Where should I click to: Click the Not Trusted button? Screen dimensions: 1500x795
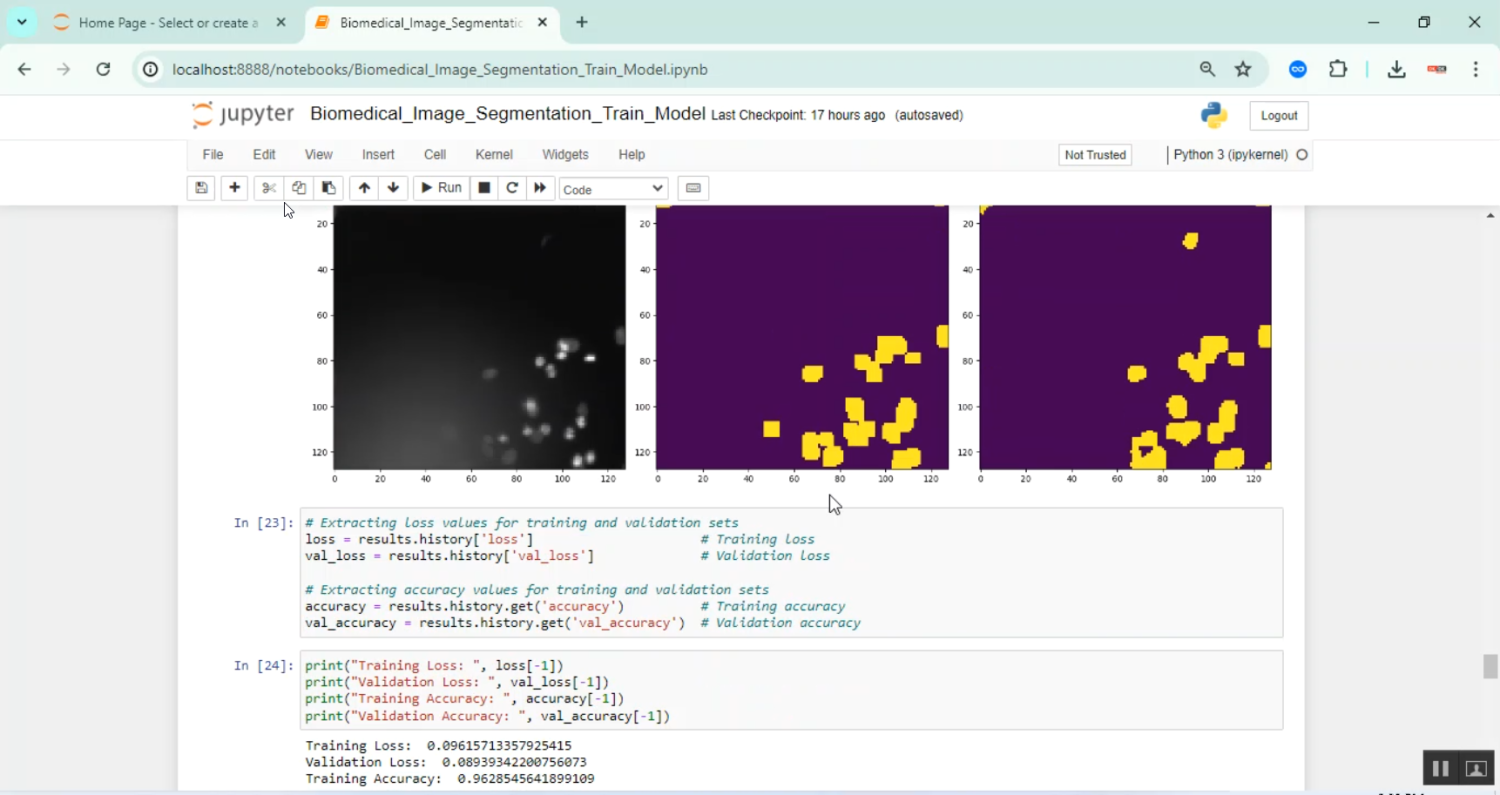pyautogui.click(x=1095, y=155)
